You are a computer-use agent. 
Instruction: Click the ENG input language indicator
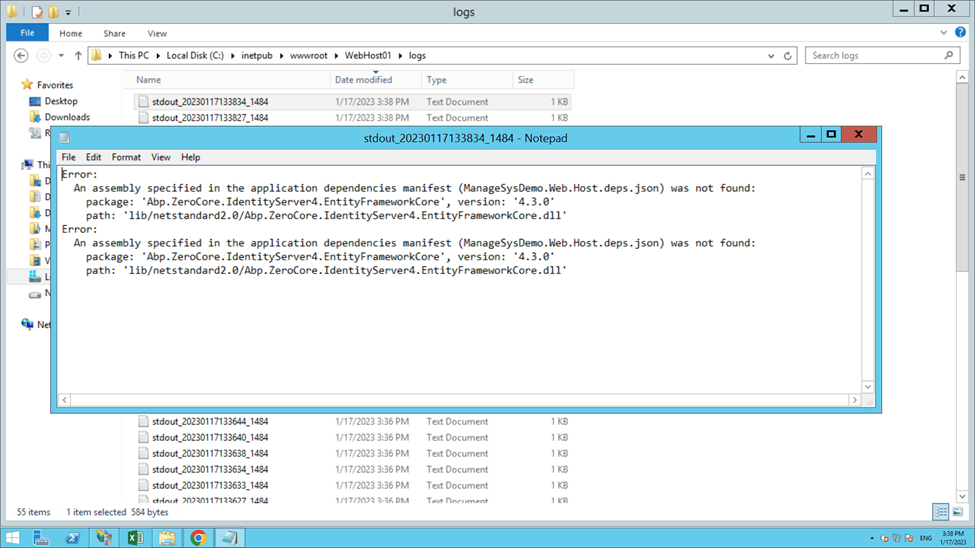926,538
